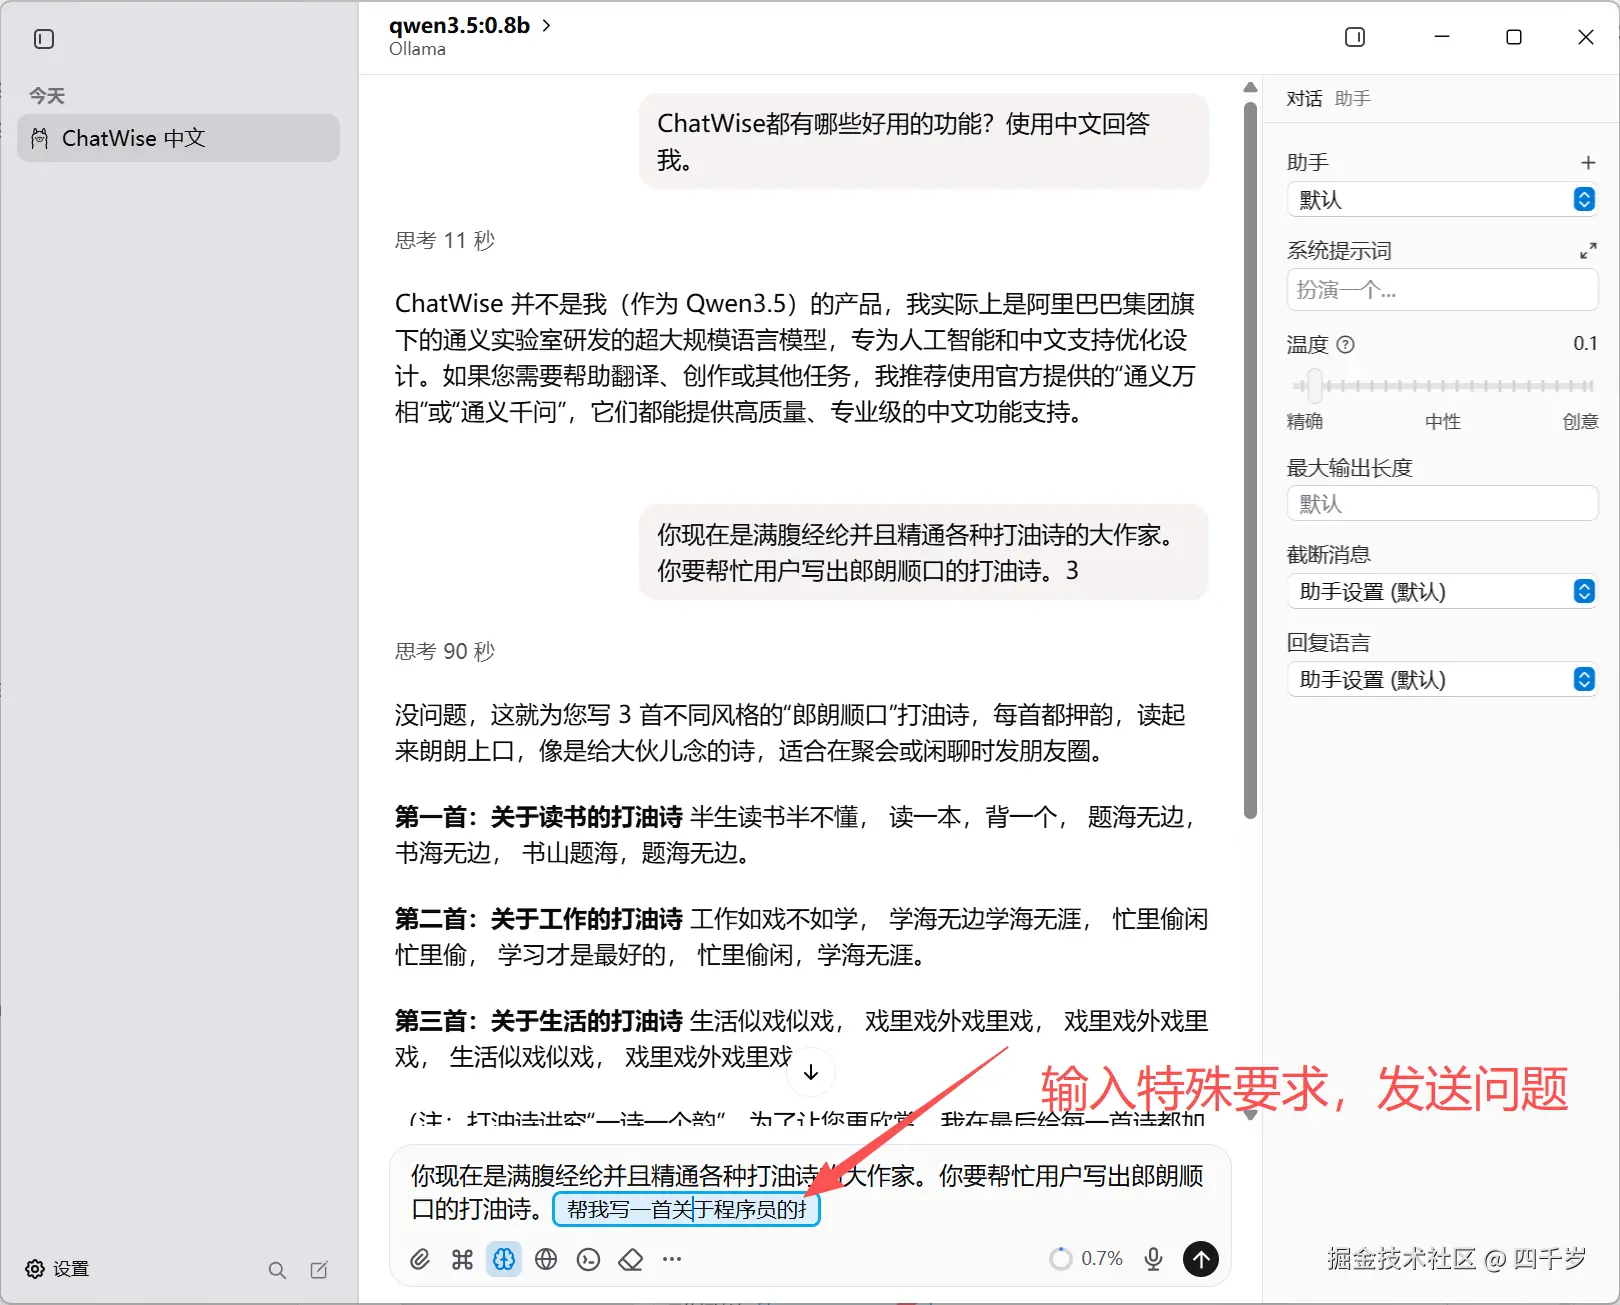This screenshot has width=1620, height=1305.
Task: Enable web search via globe icon
Action: (x=546, y=1259)
